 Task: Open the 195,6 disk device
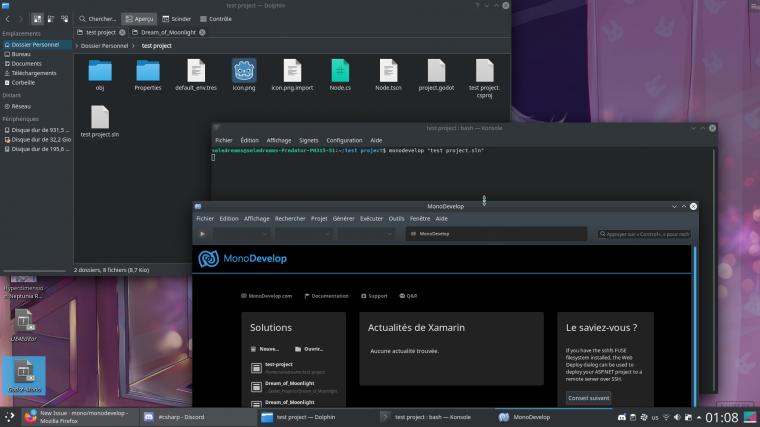(36, 149)
